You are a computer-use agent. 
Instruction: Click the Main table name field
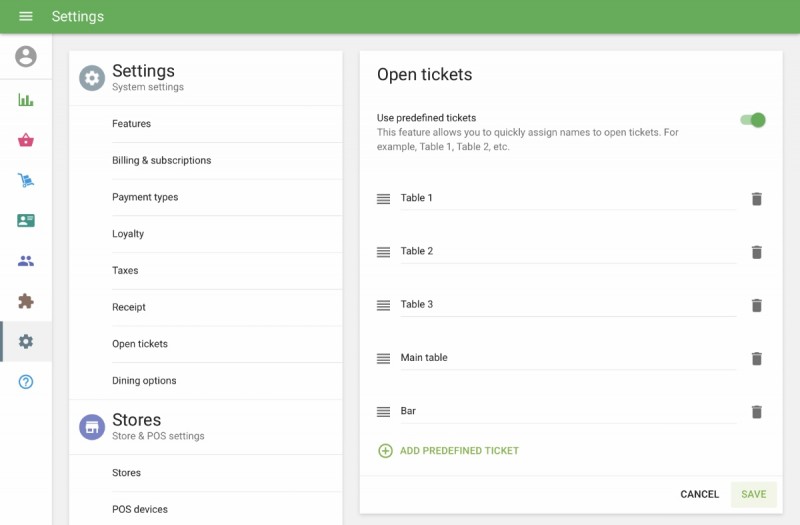pyautogui.click(x=565, y=358)
